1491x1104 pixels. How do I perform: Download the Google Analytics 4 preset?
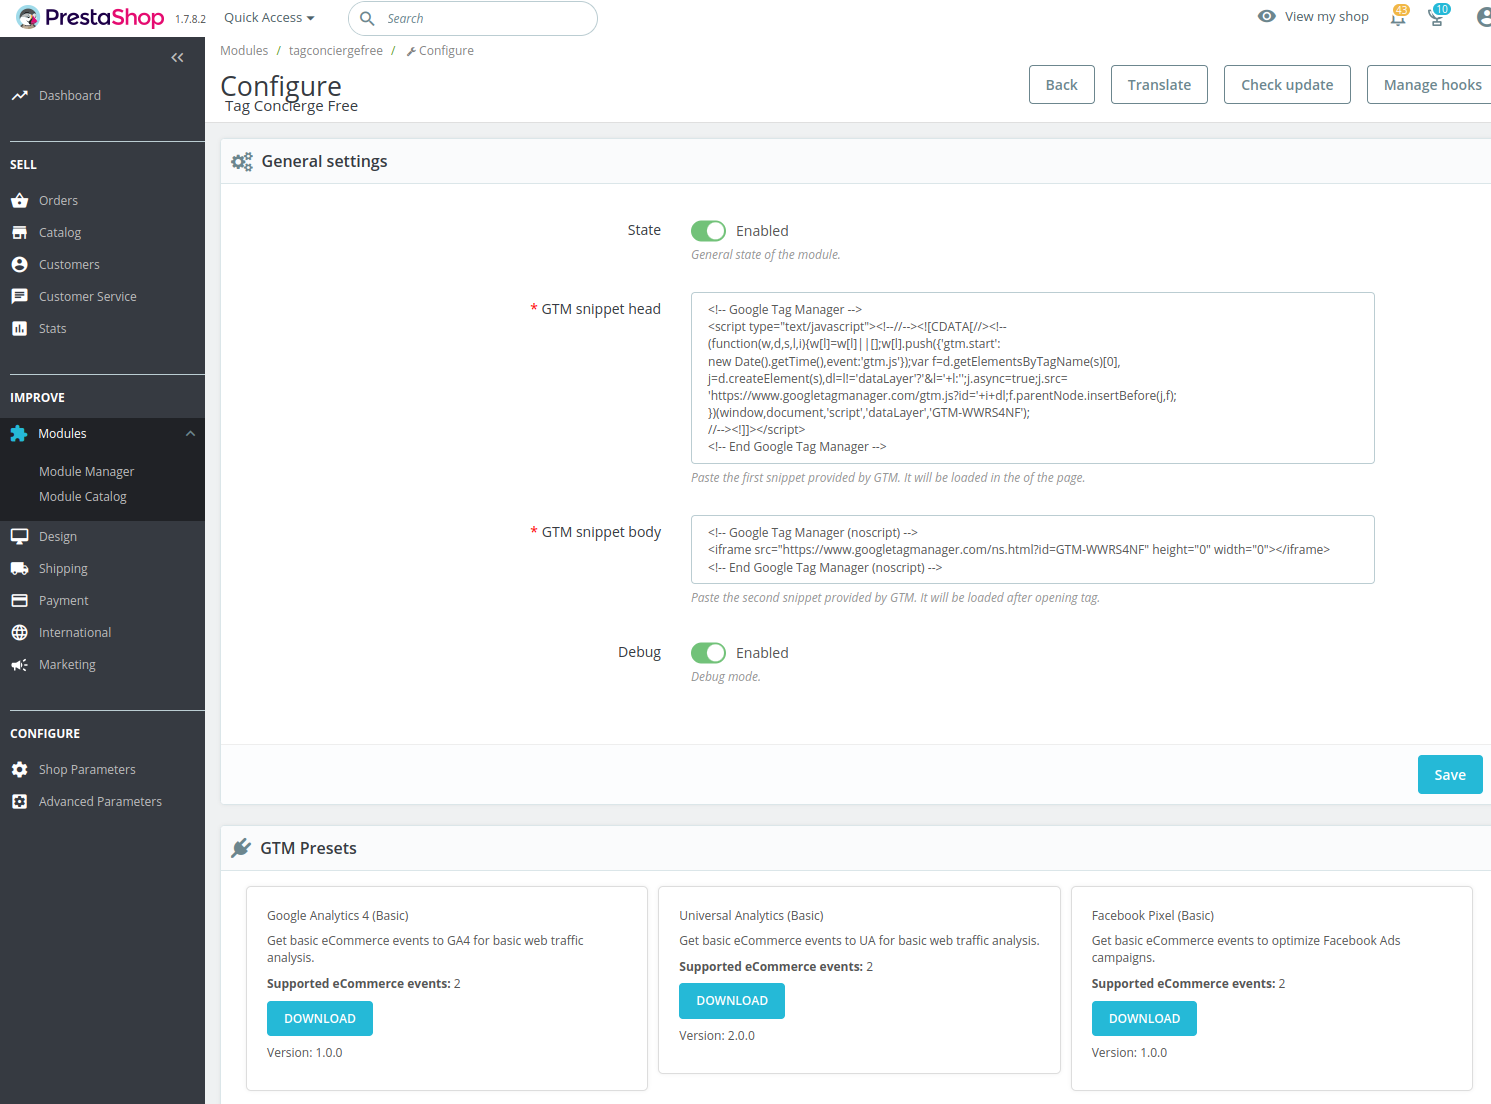click(x=320, y=1019)
